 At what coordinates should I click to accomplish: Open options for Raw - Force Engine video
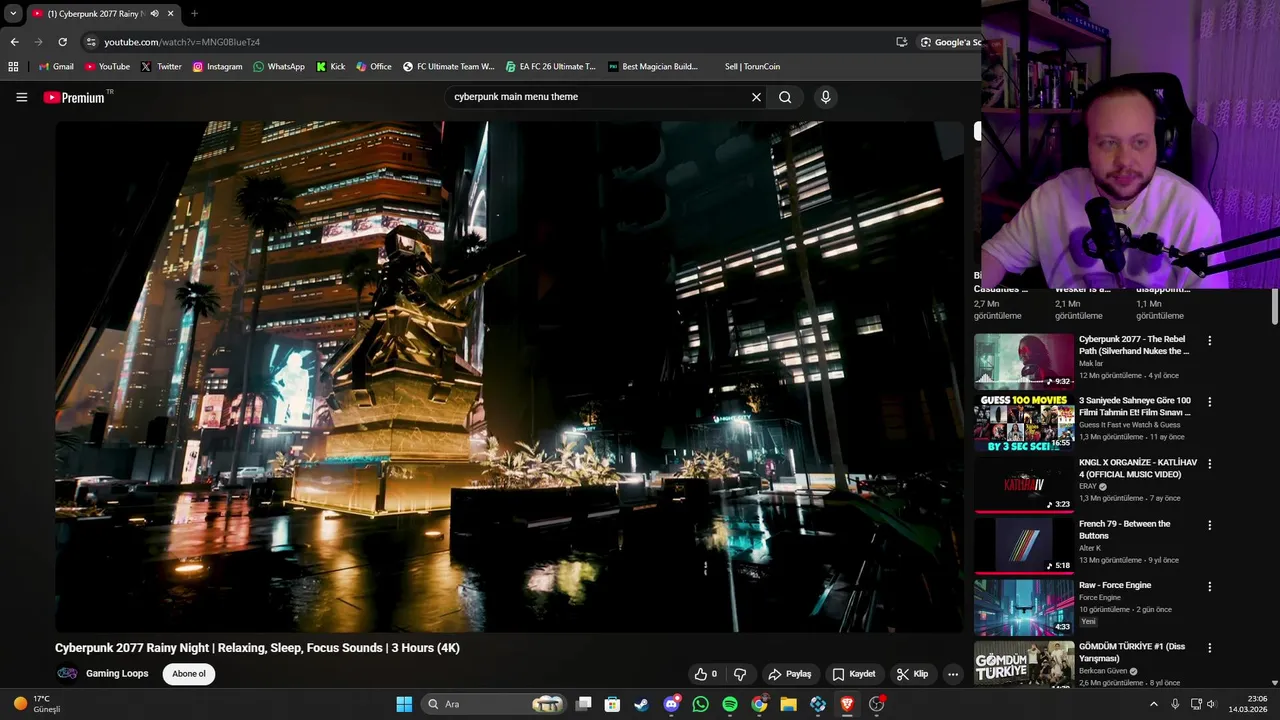coord(1209,587)
